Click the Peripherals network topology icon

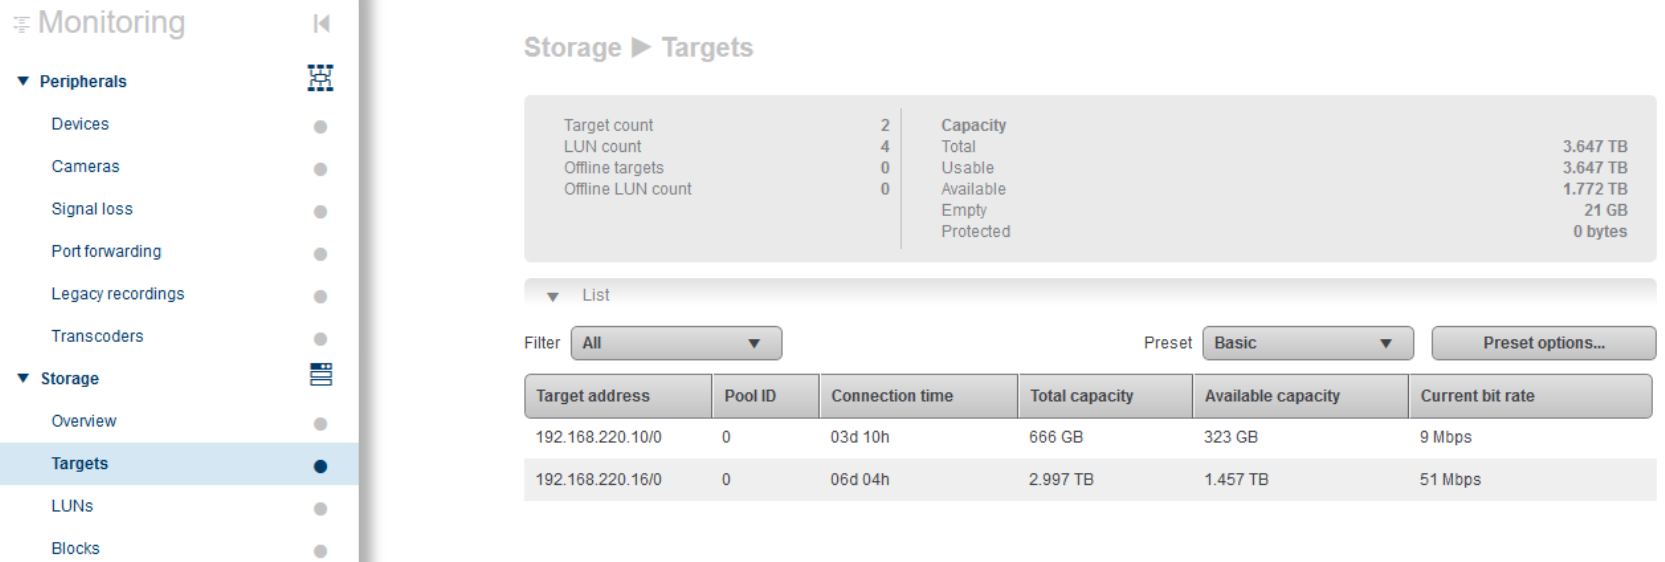(x=320, y=78)
